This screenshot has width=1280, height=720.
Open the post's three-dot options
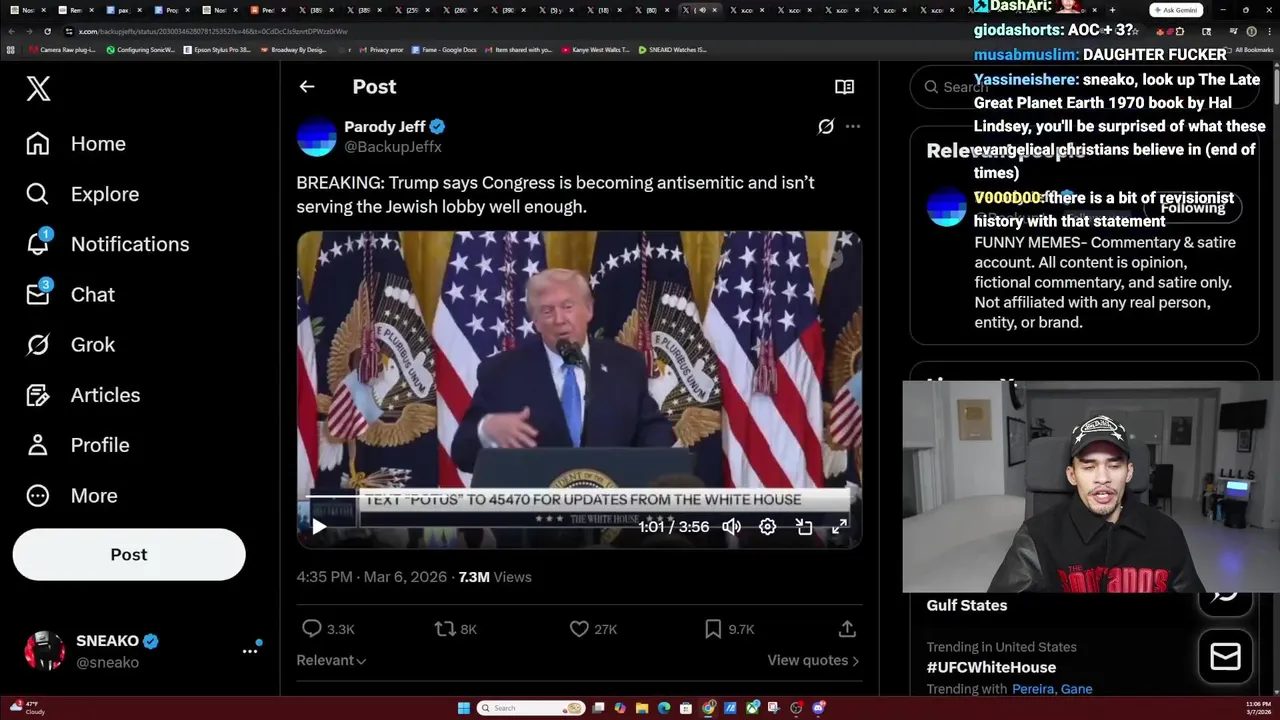click(853, 126)
